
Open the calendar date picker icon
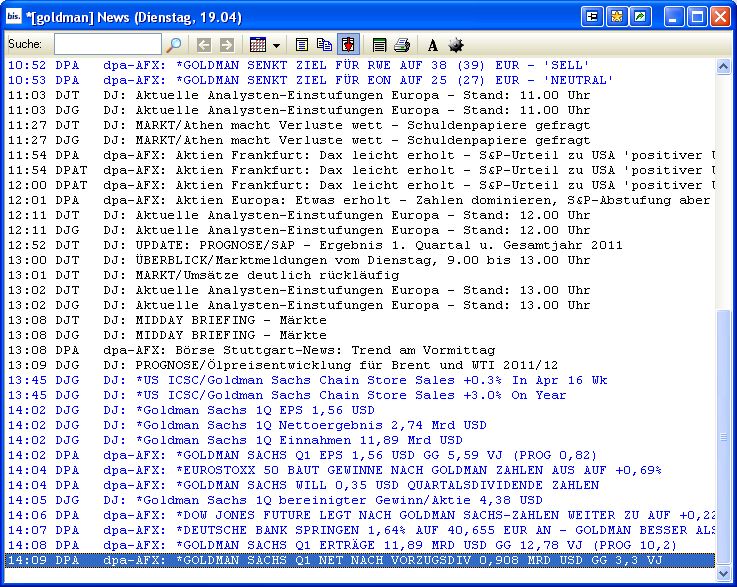(x=258, y=45)
